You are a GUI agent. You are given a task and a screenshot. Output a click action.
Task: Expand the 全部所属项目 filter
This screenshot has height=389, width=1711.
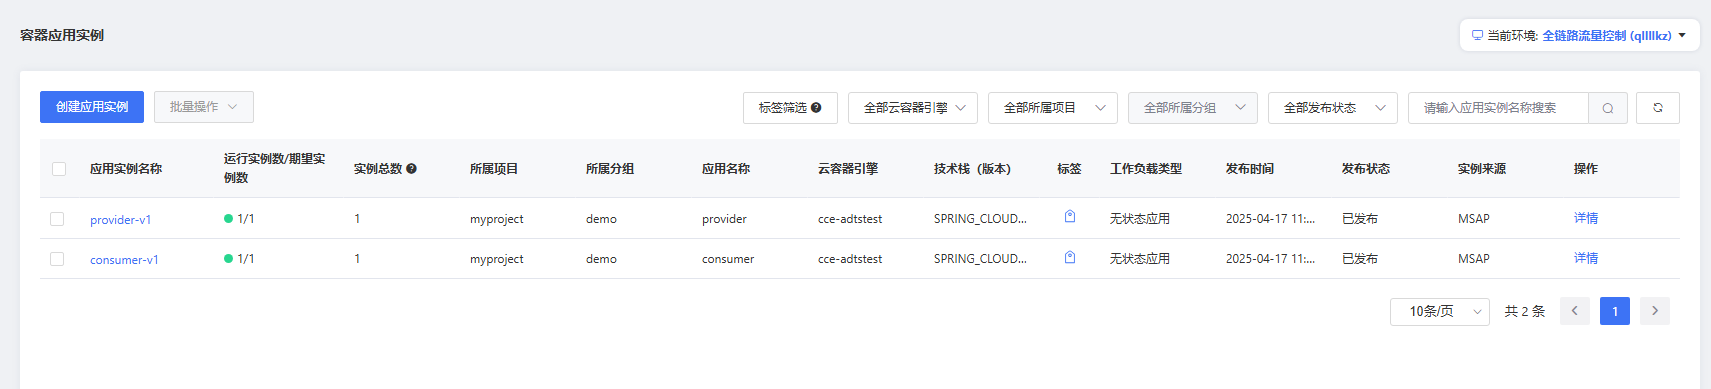pos(1052,108)
